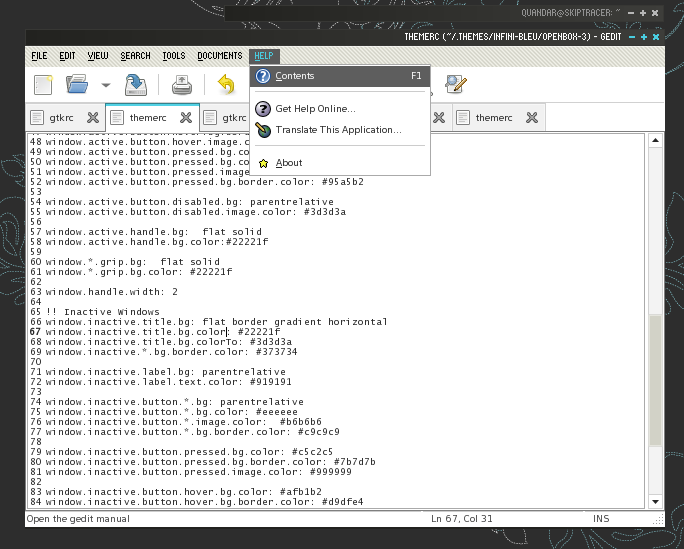Close the active themerc tab with its X
Image resolution: width=684 pixels, height=549 pixels.
coord(186,117)
